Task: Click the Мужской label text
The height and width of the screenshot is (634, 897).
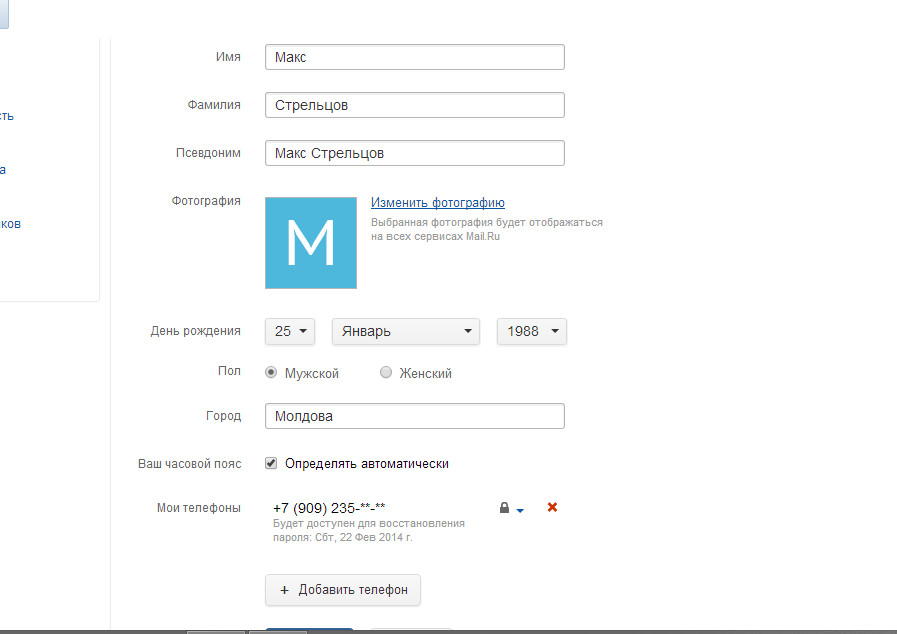Action: click(312, 374)
